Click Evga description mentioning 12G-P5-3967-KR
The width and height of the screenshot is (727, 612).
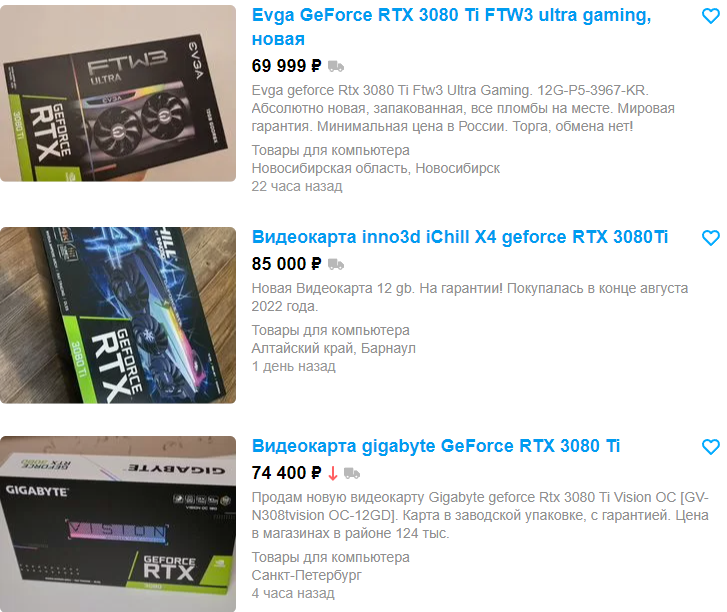463,108
